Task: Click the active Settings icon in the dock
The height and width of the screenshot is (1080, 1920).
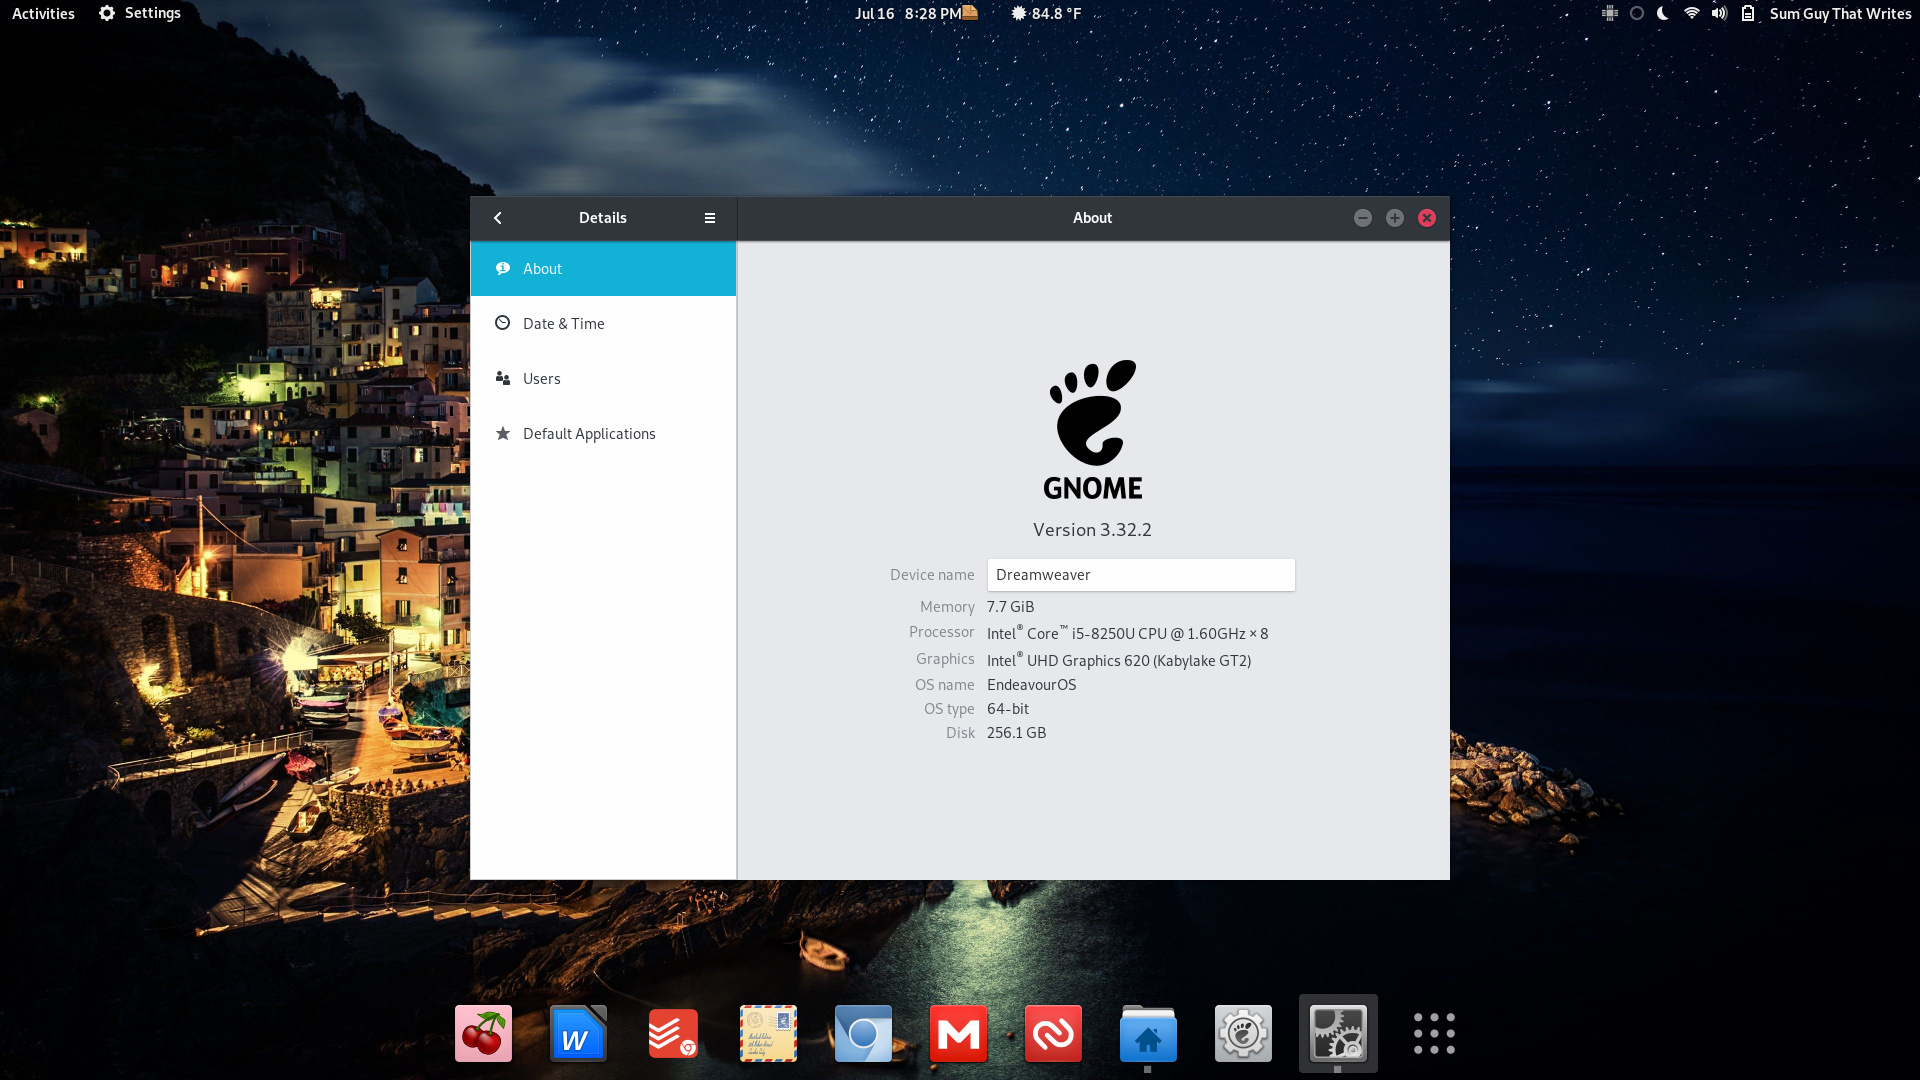Action: click(1338, 1033)
